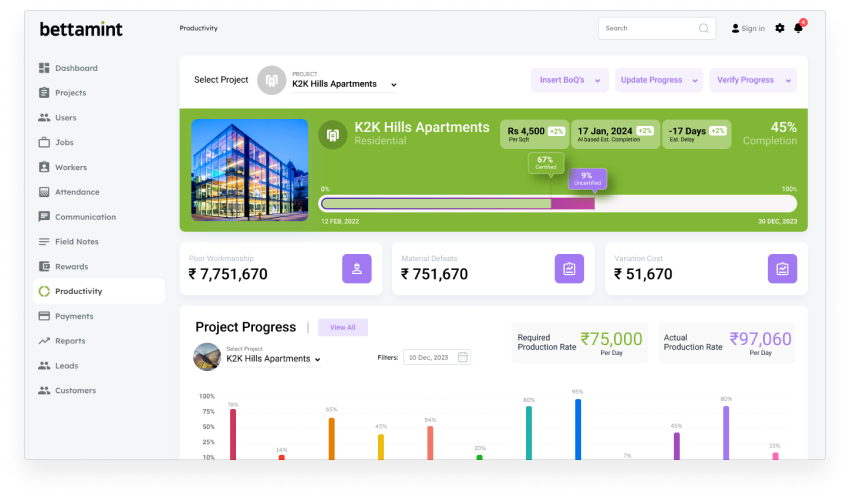Click the View All button
This screenshot has height=498, width=850.
(x=343, y=327)
